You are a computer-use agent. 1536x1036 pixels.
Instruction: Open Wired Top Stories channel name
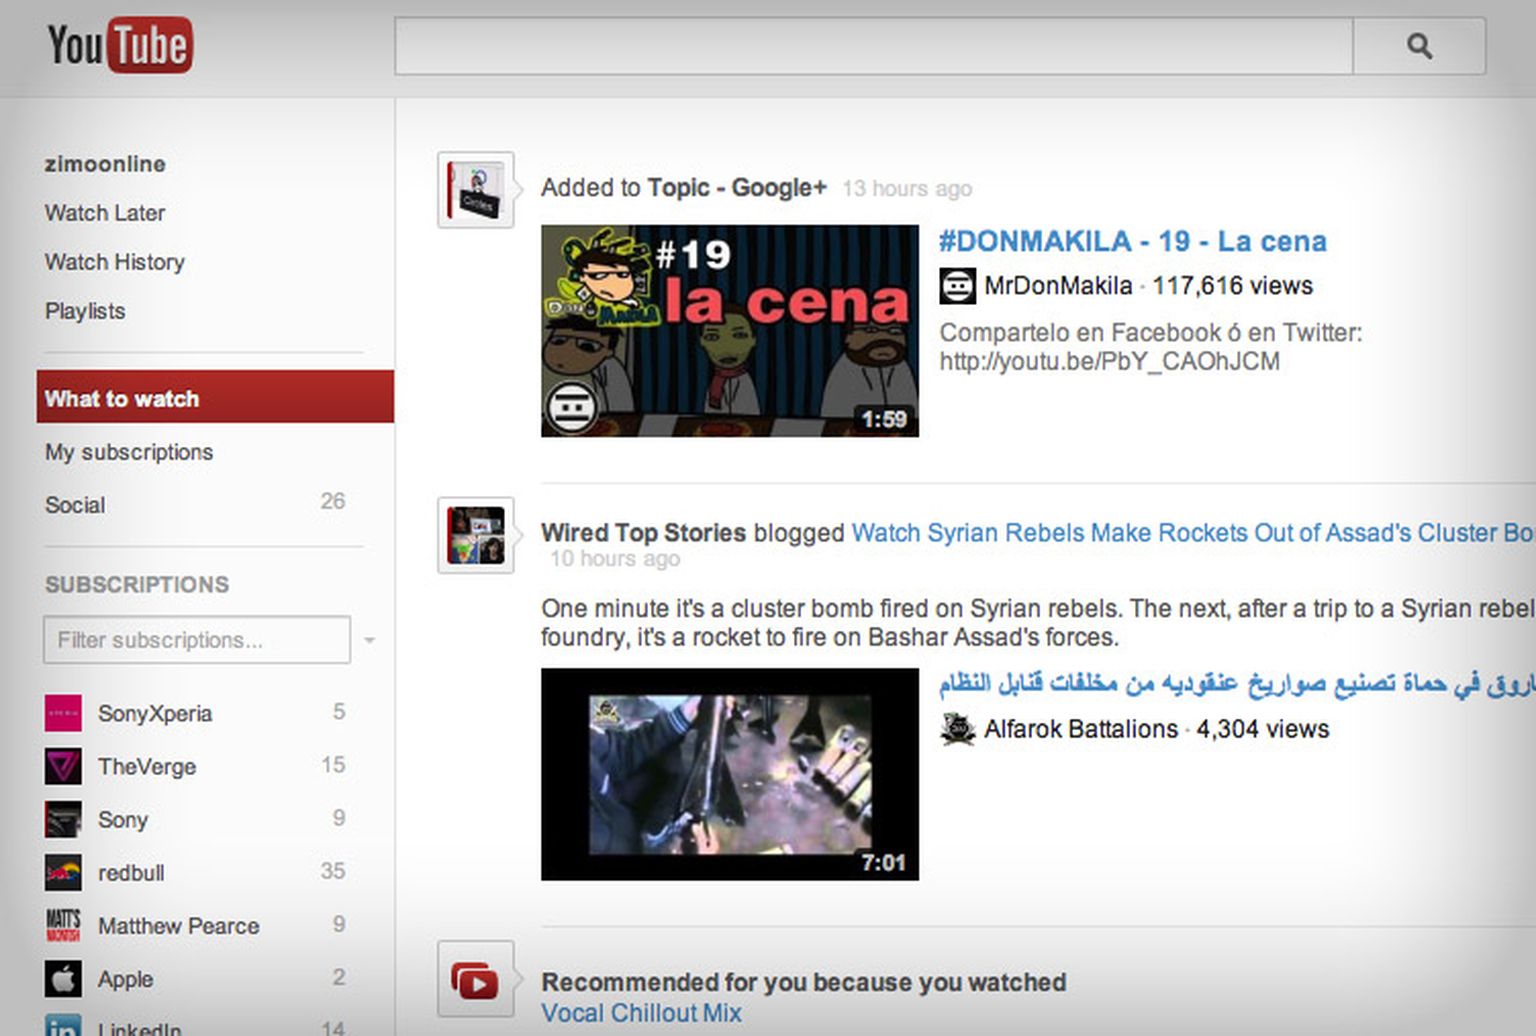(x=644, y=533)
